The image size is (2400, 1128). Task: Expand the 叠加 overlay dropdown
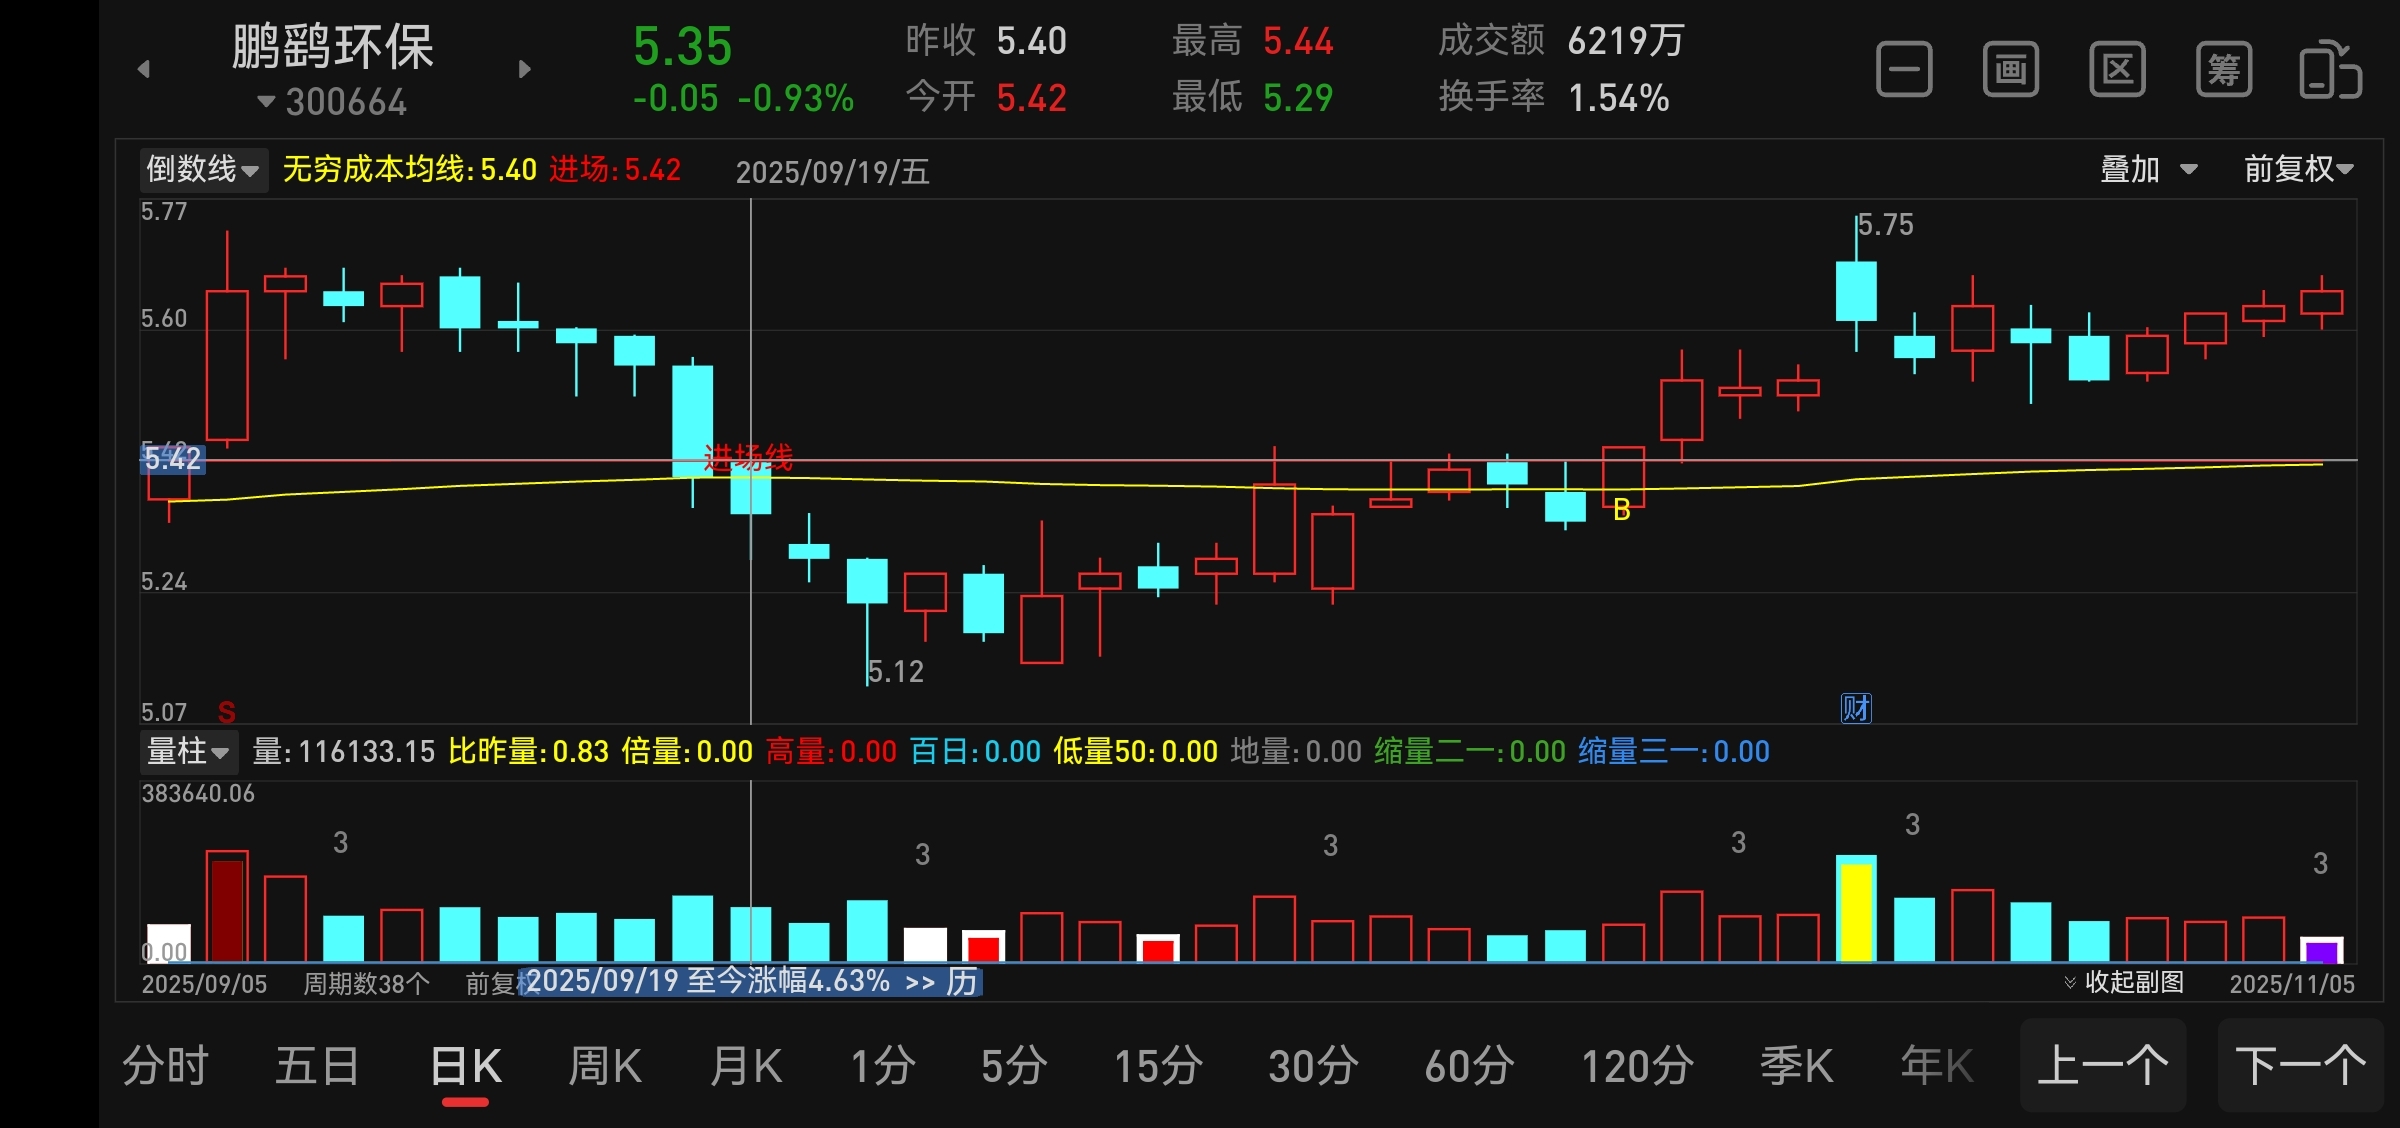click(2148, 169)
